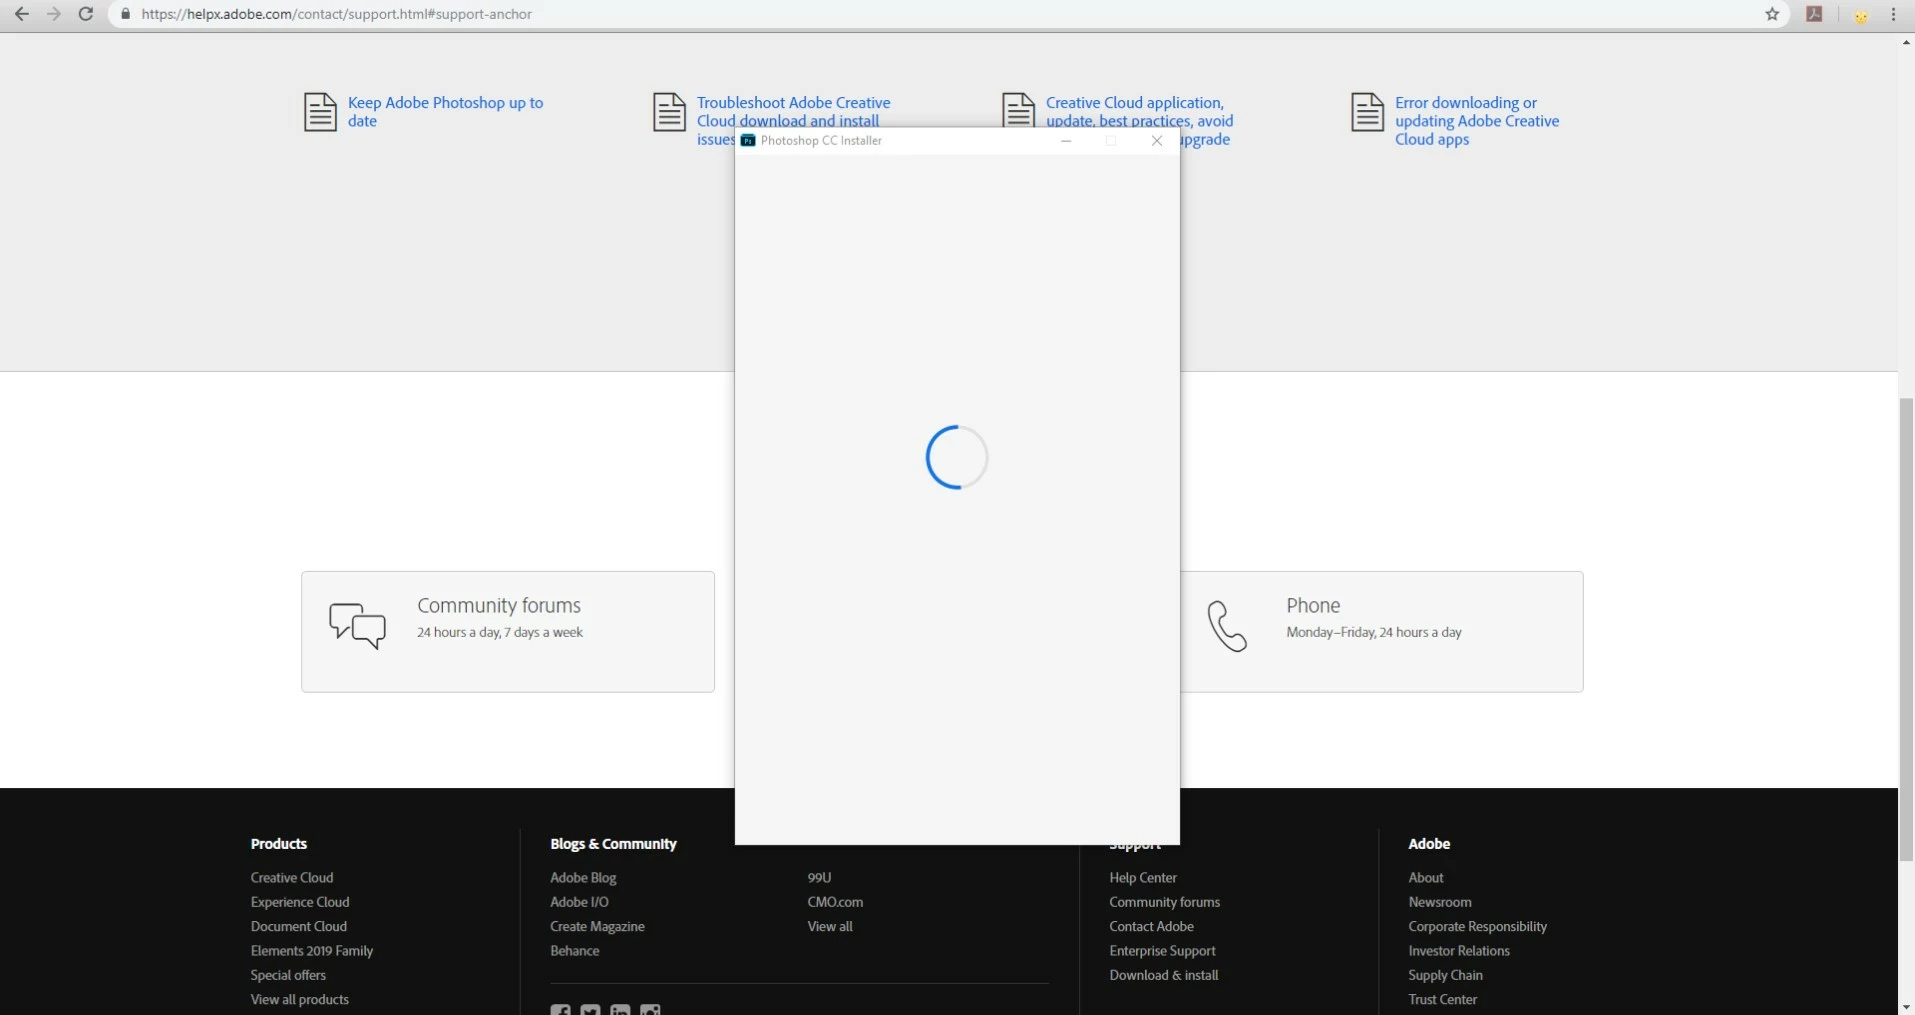This screenshot has height=1015, width=1915.
Task: Close the Photoshop CC Installer window
Action: tap(1157, 141)
